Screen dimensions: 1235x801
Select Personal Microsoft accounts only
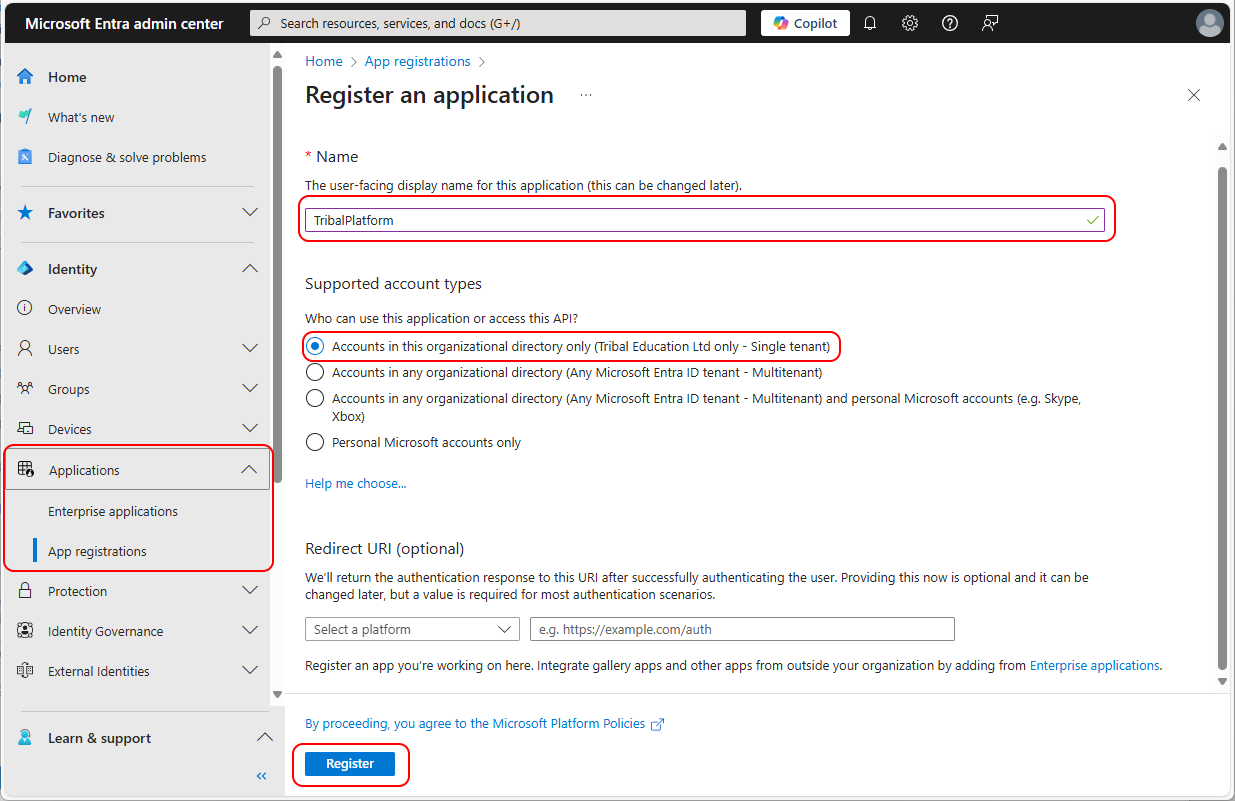(x=315, y=442)
